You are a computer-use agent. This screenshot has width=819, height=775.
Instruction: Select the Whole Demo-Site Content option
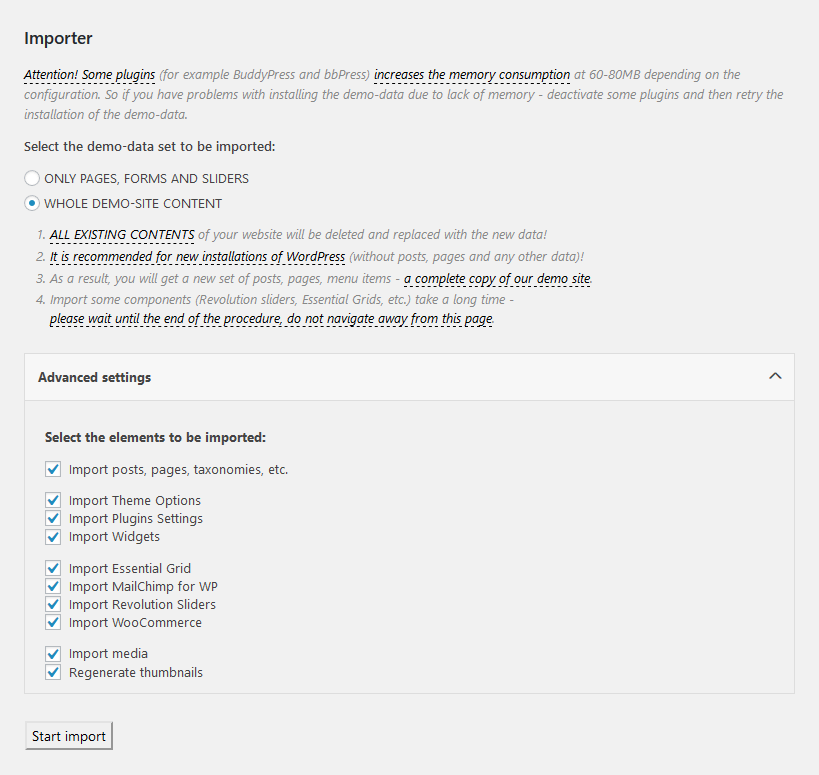point(32,203)
